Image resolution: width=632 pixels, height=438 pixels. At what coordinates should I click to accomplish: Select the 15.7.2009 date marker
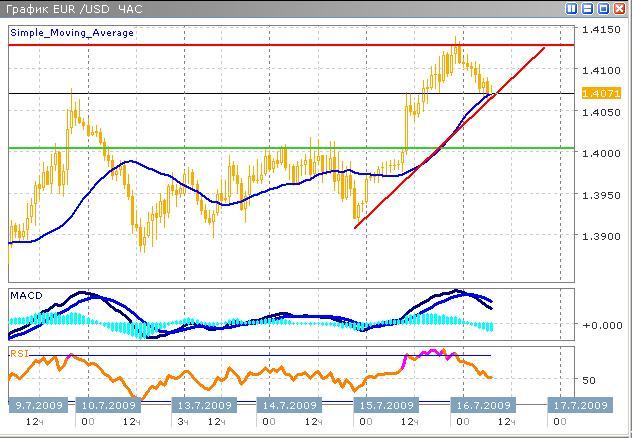(385, 406)
